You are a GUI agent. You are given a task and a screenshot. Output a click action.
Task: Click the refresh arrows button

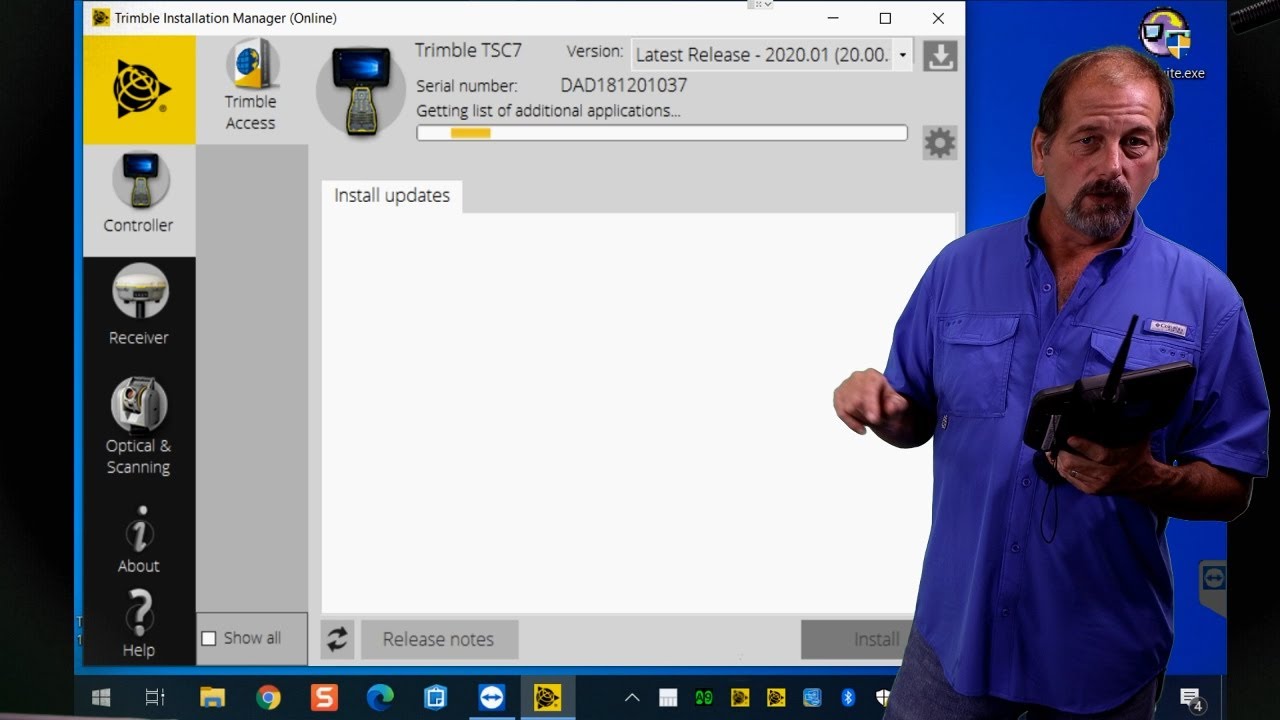pos(338,640)
